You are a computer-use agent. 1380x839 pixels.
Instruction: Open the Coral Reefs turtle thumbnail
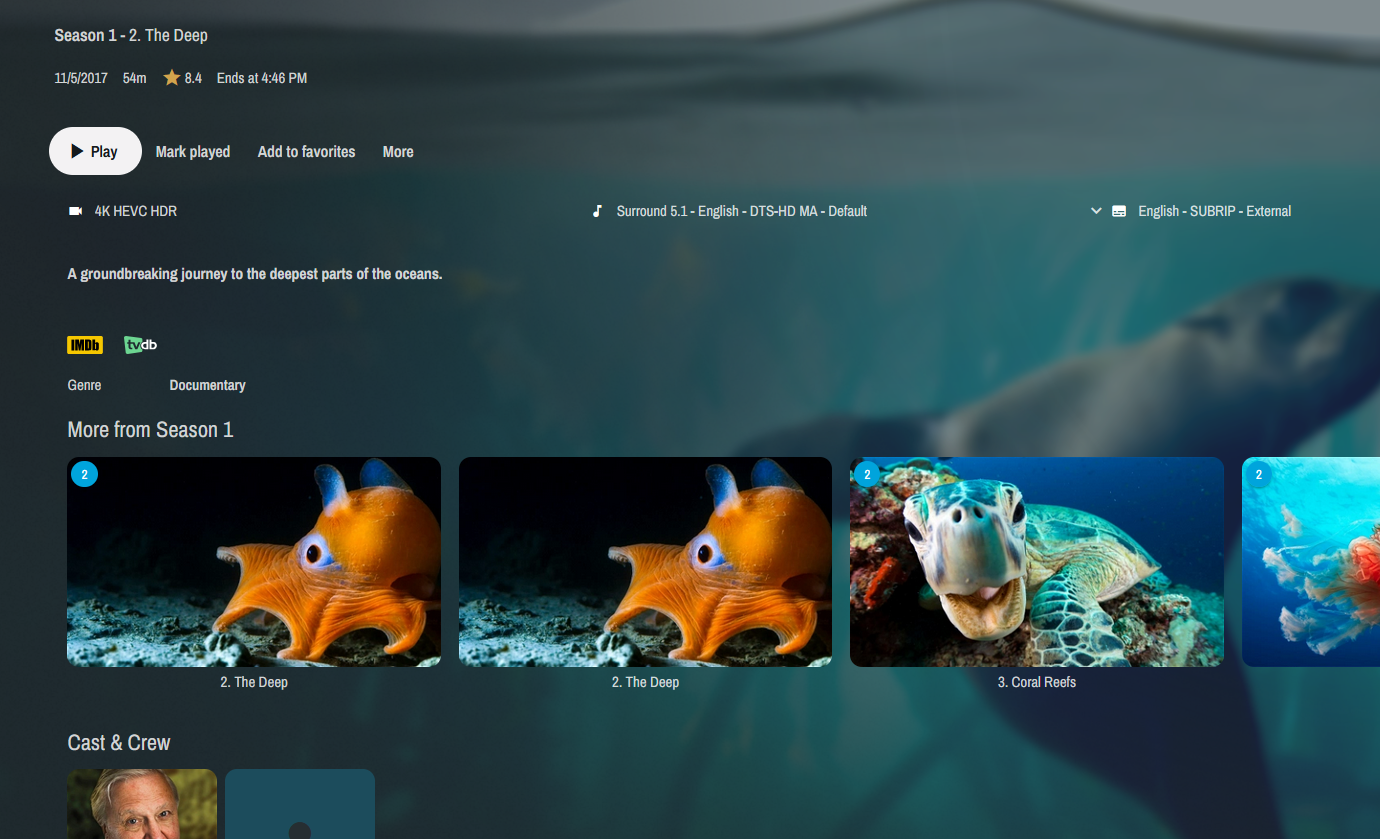click(x=1036, y=562)
